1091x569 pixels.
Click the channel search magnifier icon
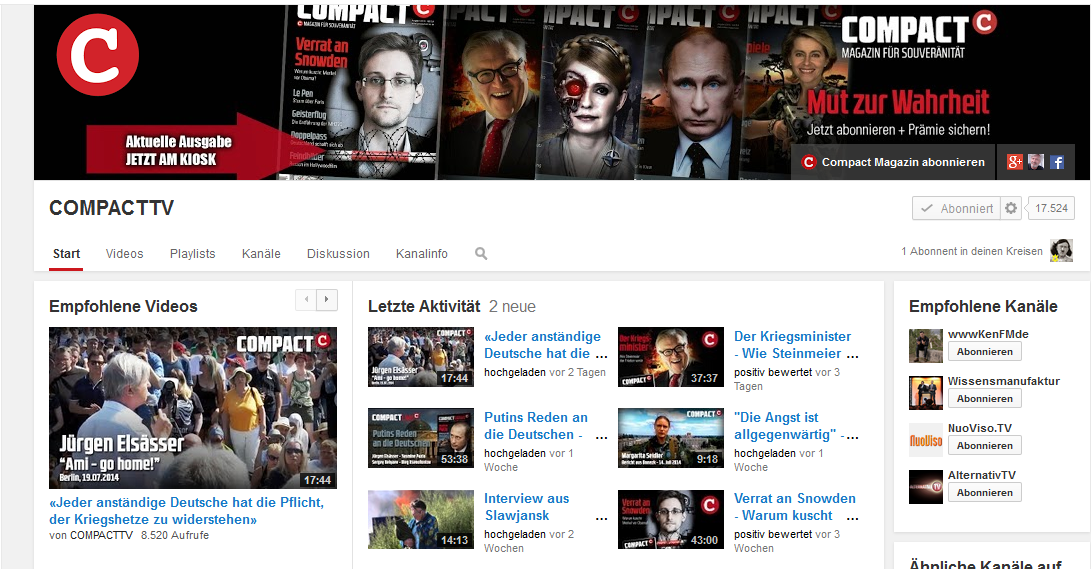click(481, 254)
